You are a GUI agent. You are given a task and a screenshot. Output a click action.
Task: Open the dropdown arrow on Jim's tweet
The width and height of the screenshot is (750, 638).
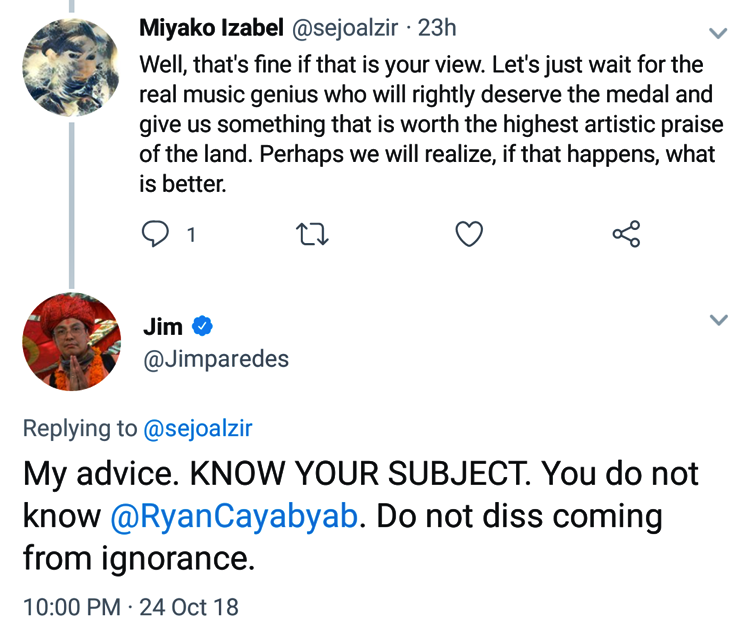coord(717,320)
